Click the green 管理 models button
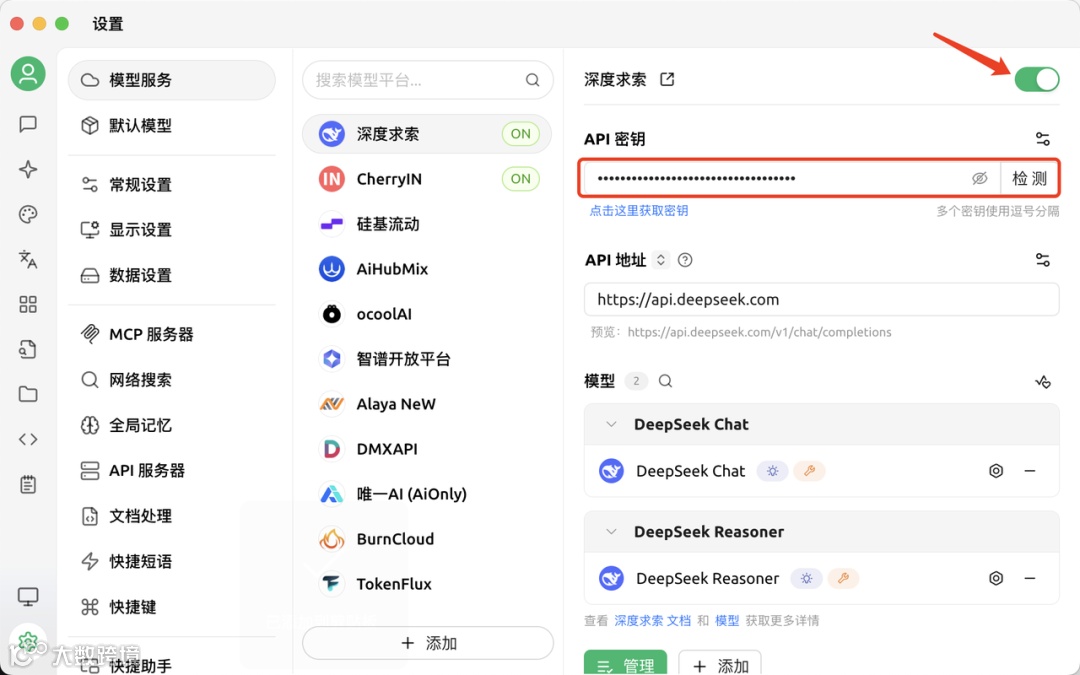The height and width of the screenshot is (675, 1080). click(x=625, y=663)
